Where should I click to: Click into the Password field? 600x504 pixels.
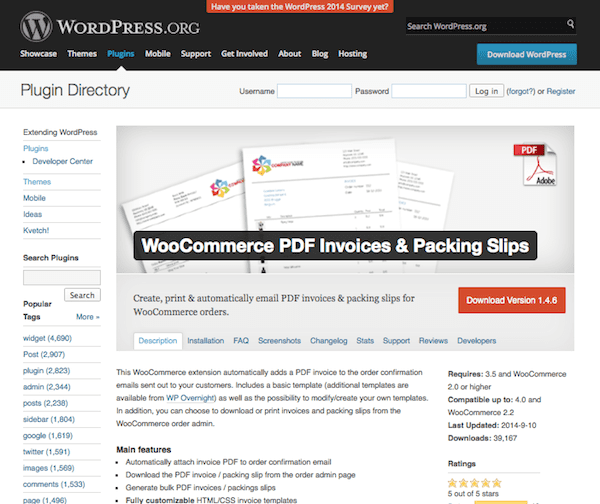tap(429, 91)
